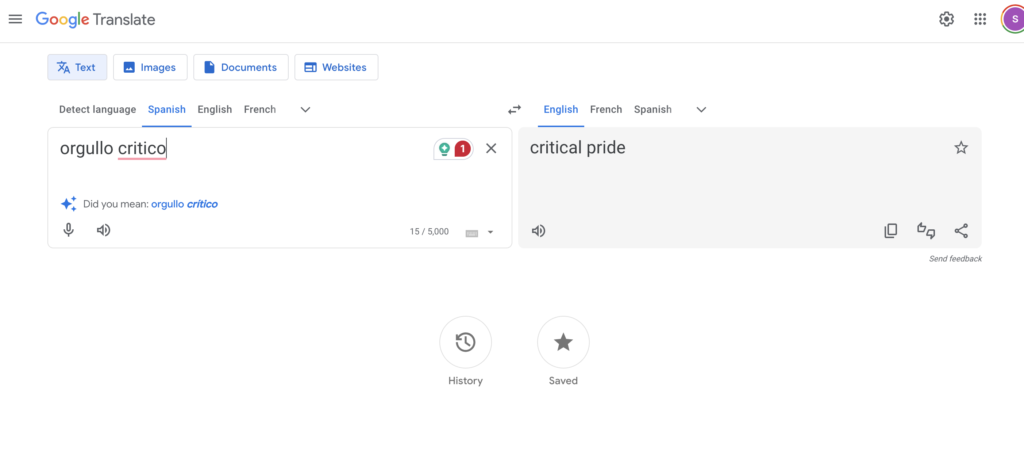Open the keyboard input tools dropdown

click(490, 232)
